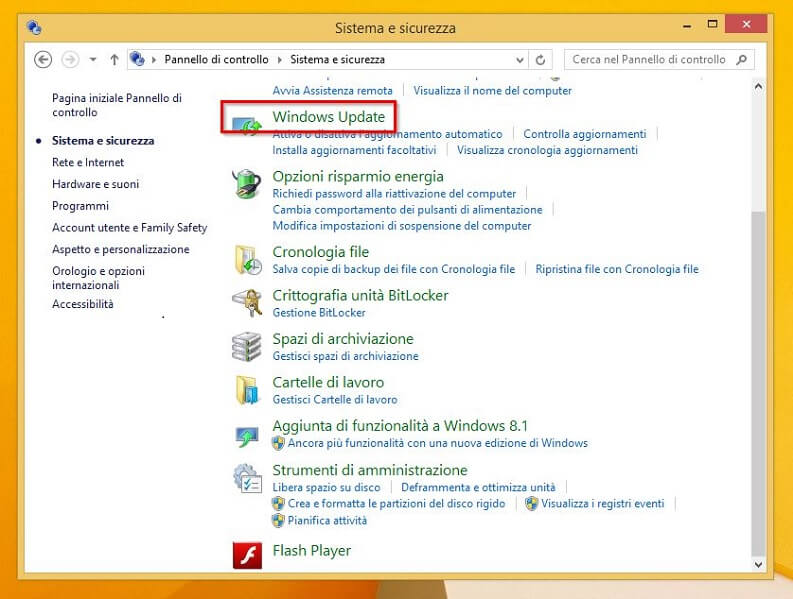Click the Opzioni risparmio energia battery icon
The height and width of the screenshot is (599, 793).
246,184
